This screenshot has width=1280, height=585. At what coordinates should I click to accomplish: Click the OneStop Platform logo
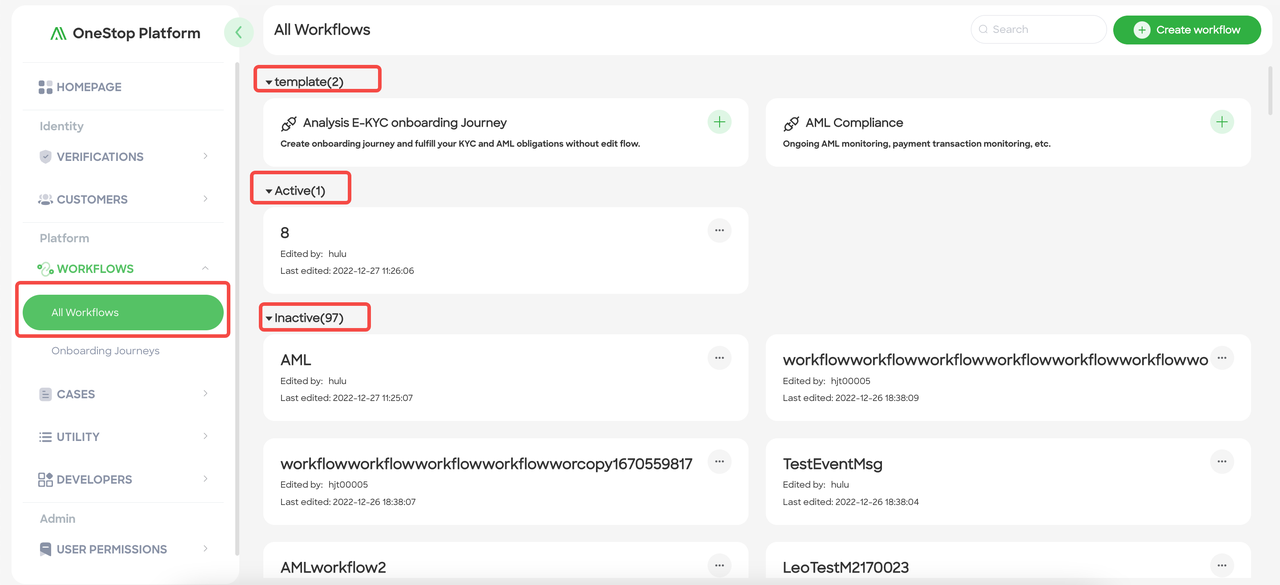125,32
